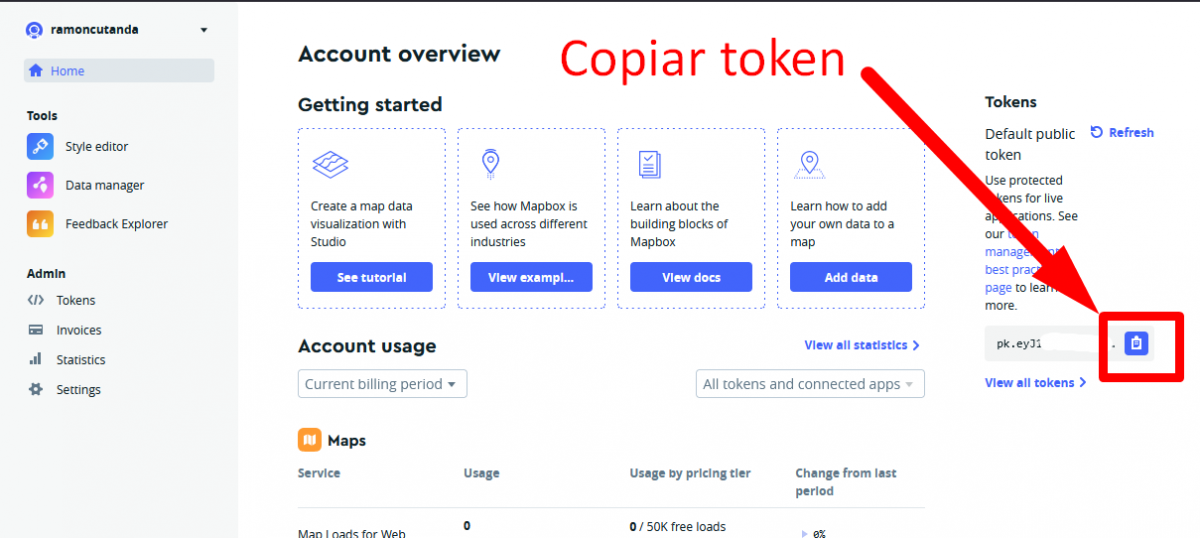
Task: Open the Data manager tool
Action: (x=104, y=185)
